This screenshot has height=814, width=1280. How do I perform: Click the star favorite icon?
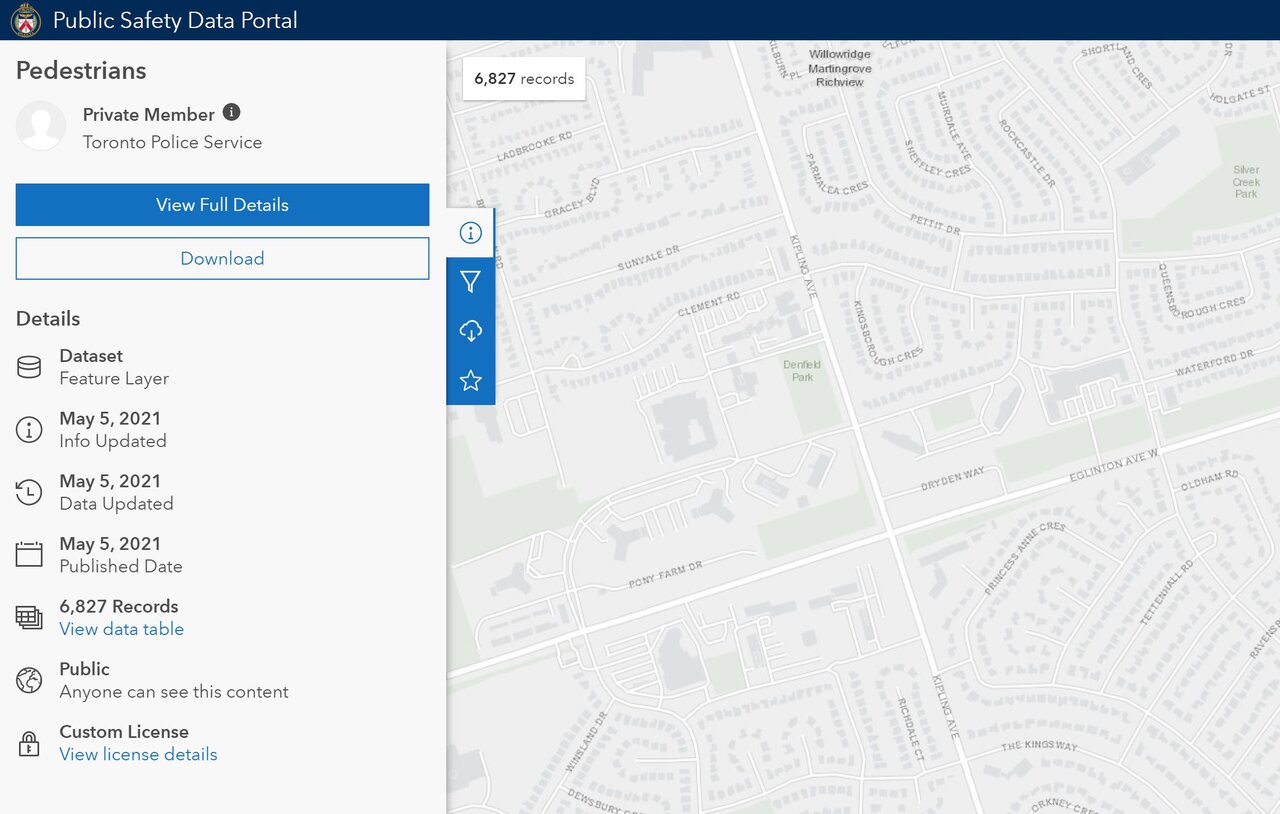(471, 380)
